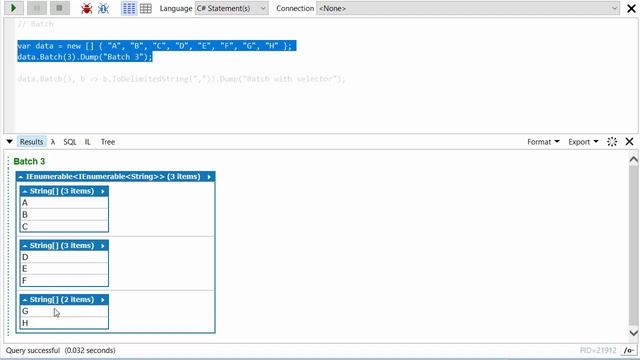Open the Connection dropdown
Viewport: 640px width, 360px height.
[468, 9]
